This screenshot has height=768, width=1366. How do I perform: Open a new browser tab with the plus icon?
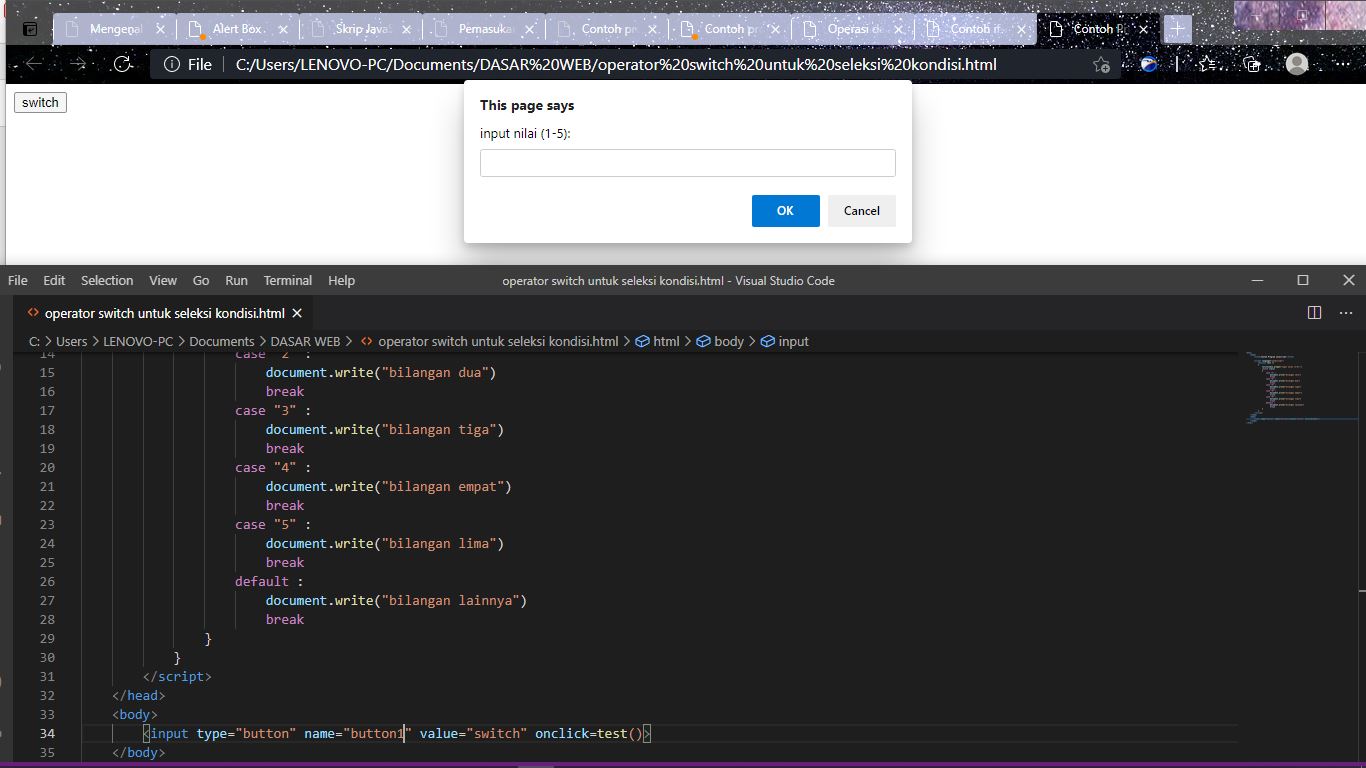click(x=1176, y=29)
